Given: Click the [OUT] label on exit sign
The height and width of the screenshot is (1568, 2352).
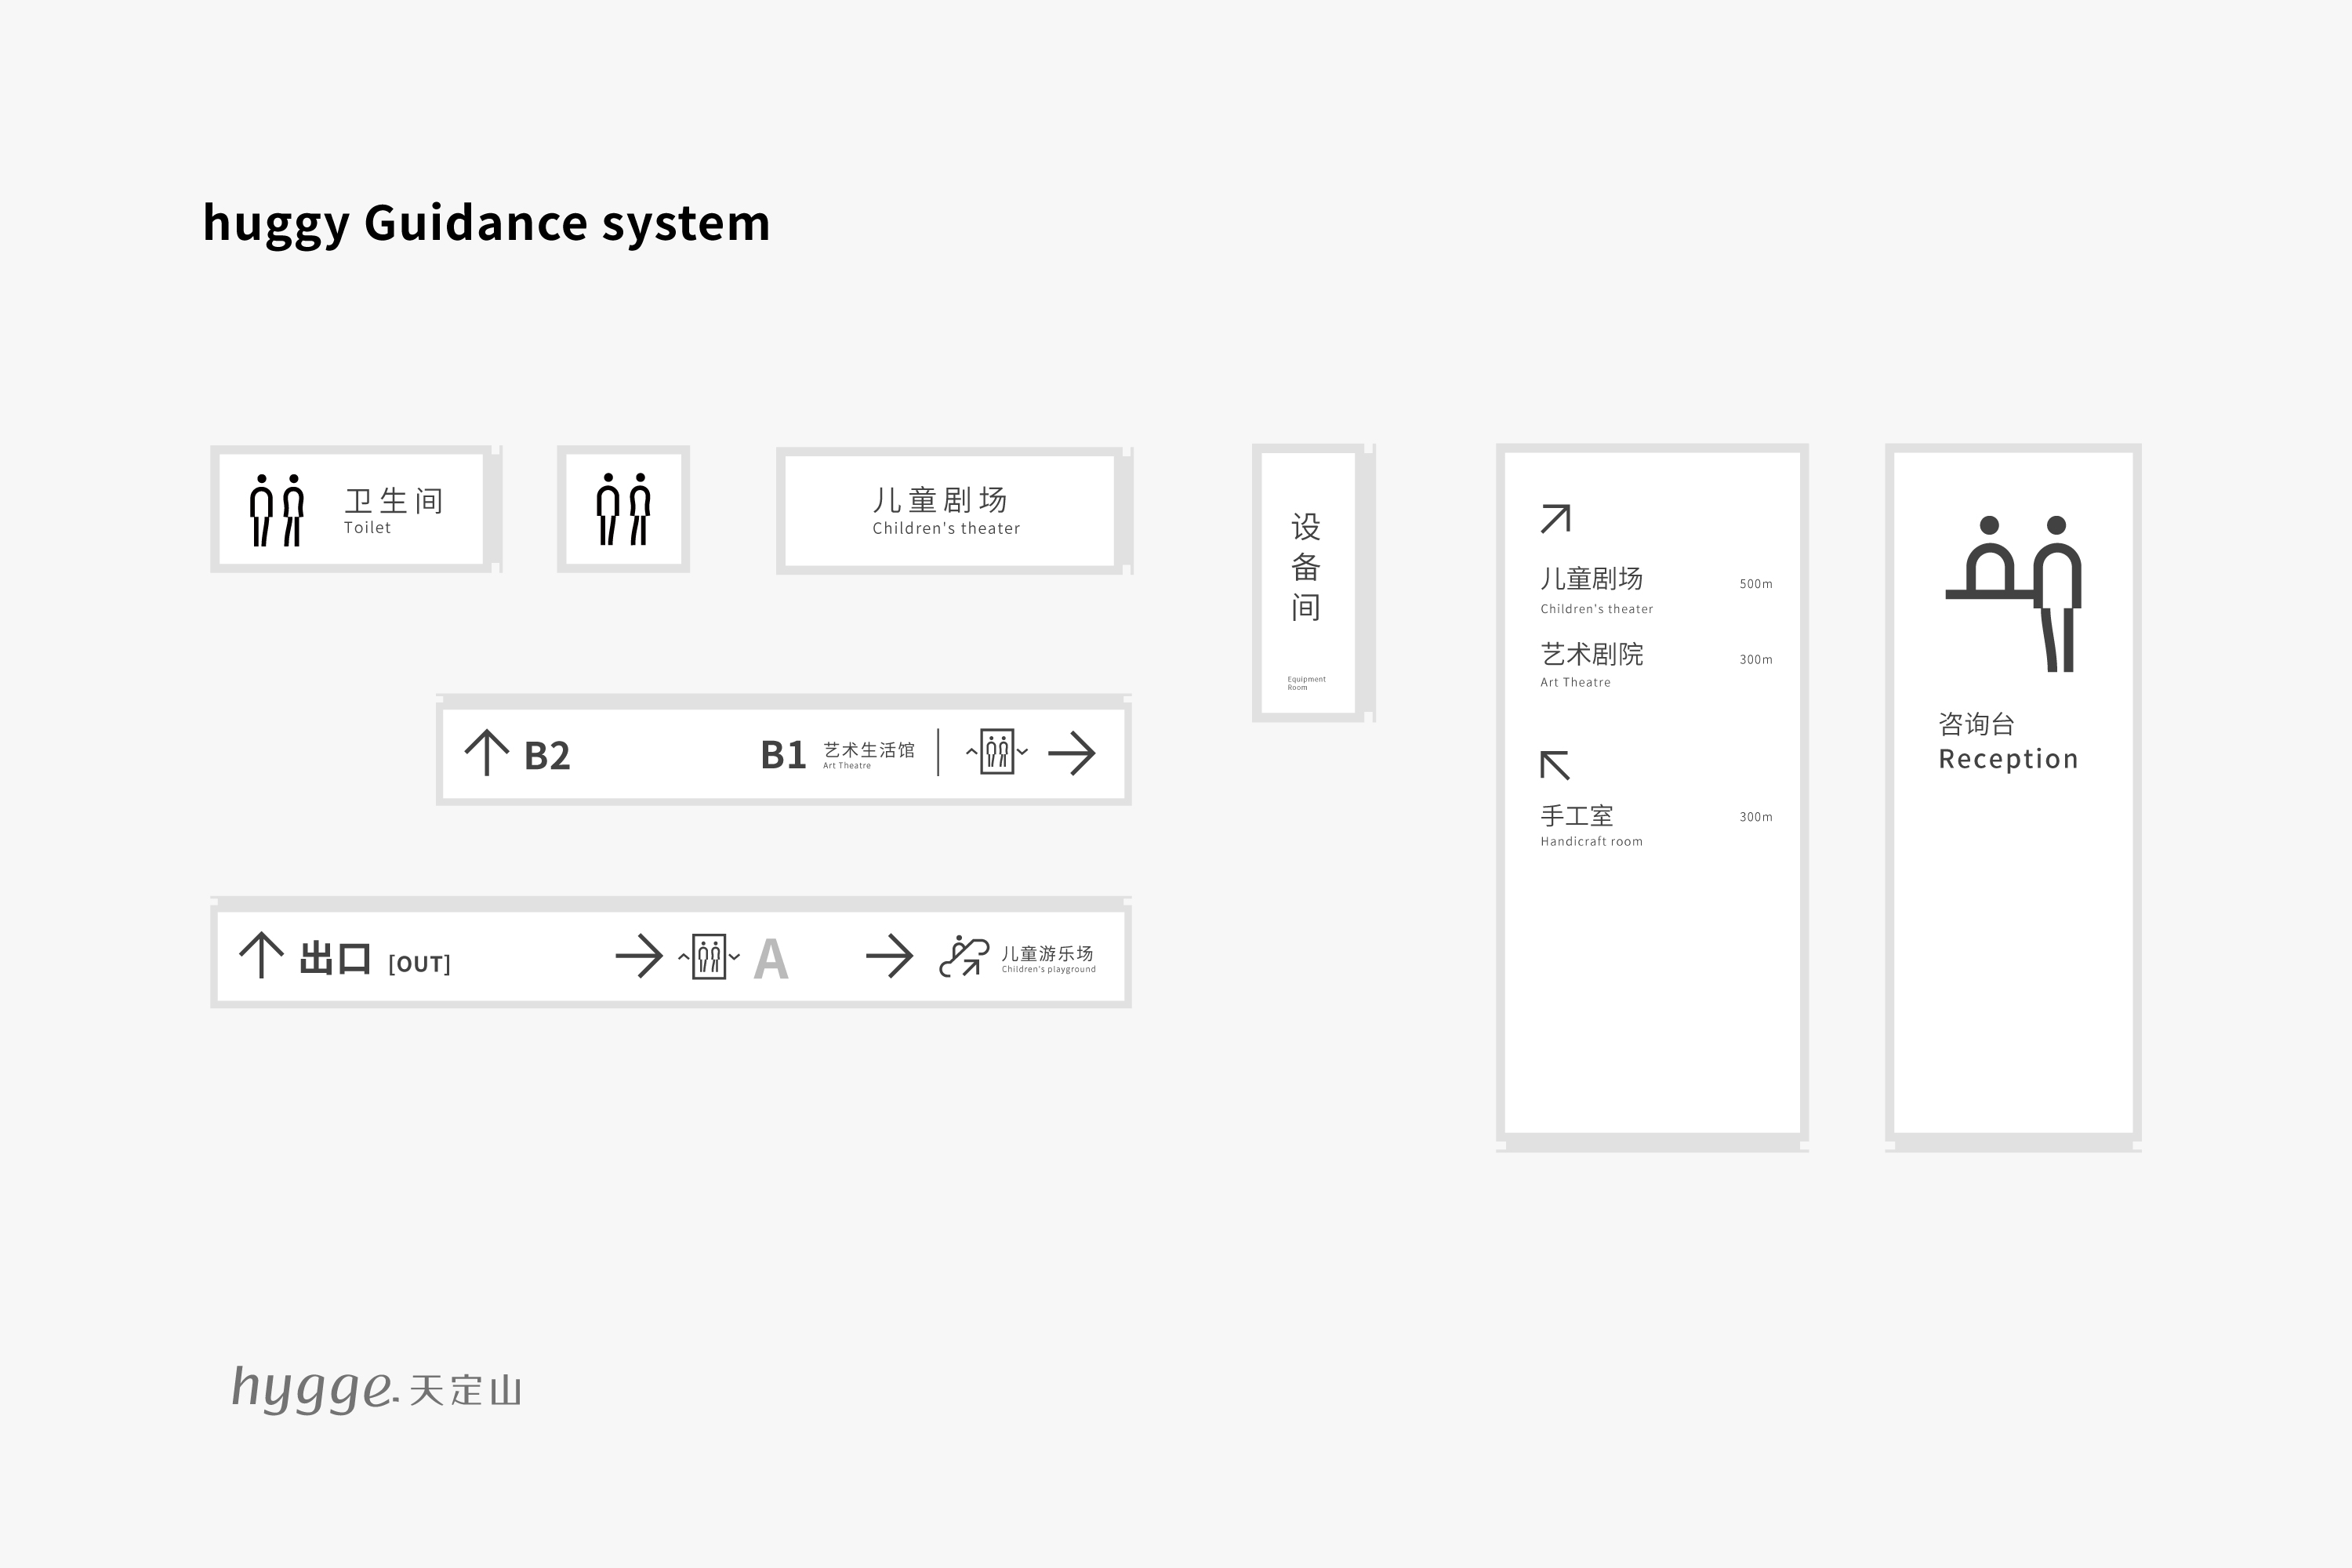Looking at the screenshot, I should [419, 964].
